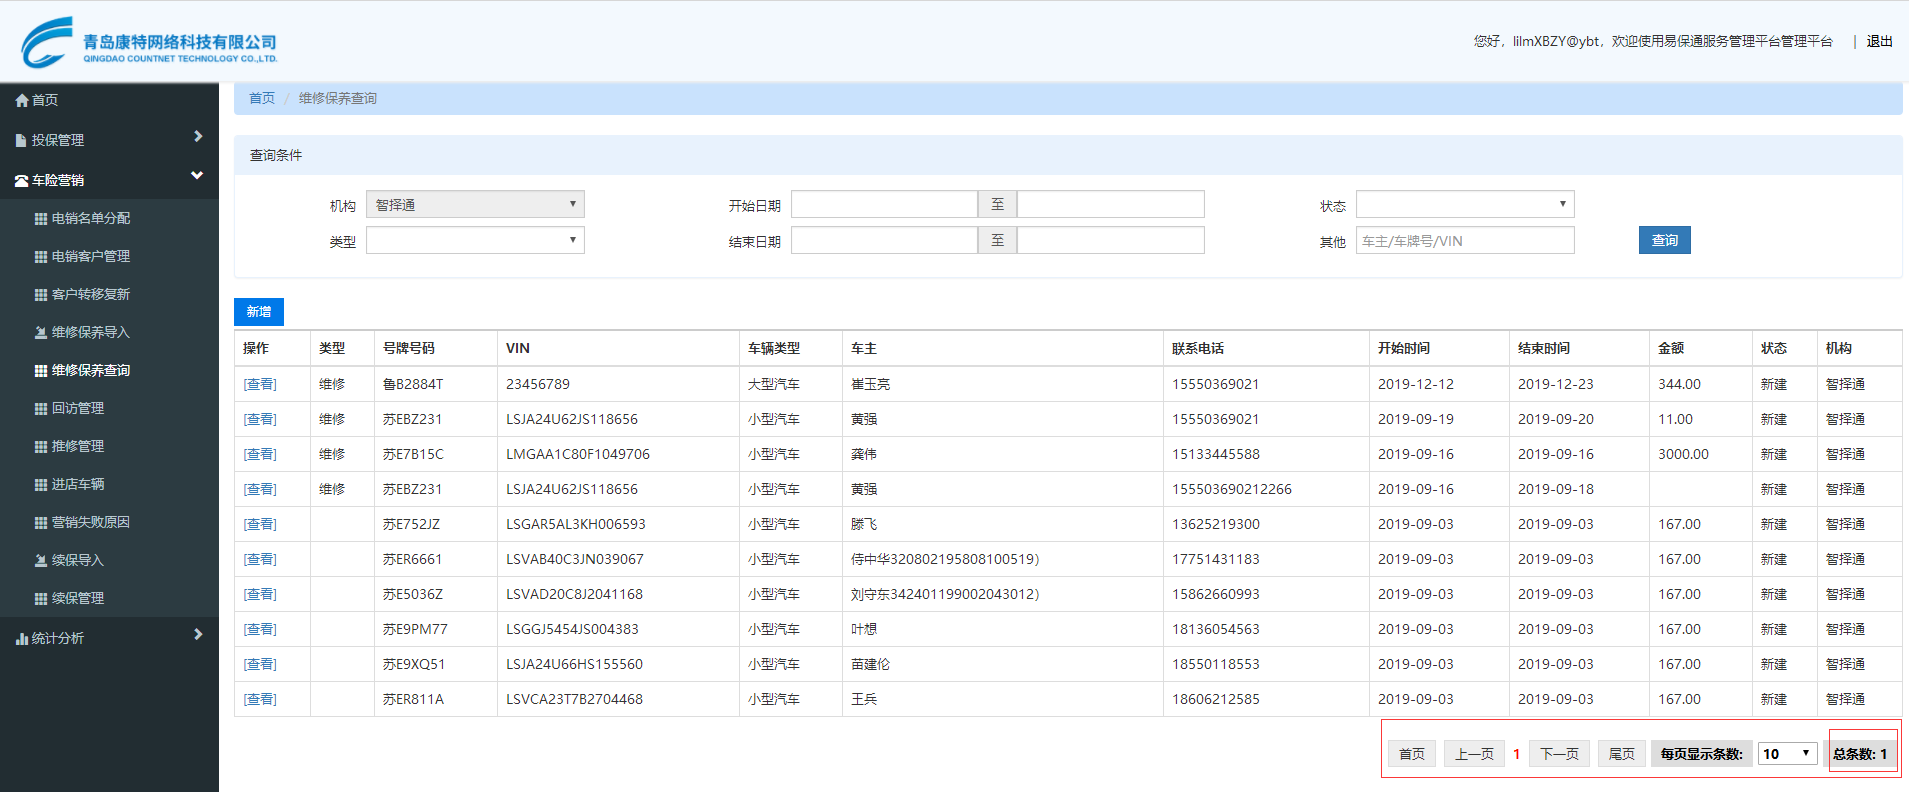Viewport: 1909px width, 792px height.
Task: Open the 类型 dropdown
Action: (475, 241)
